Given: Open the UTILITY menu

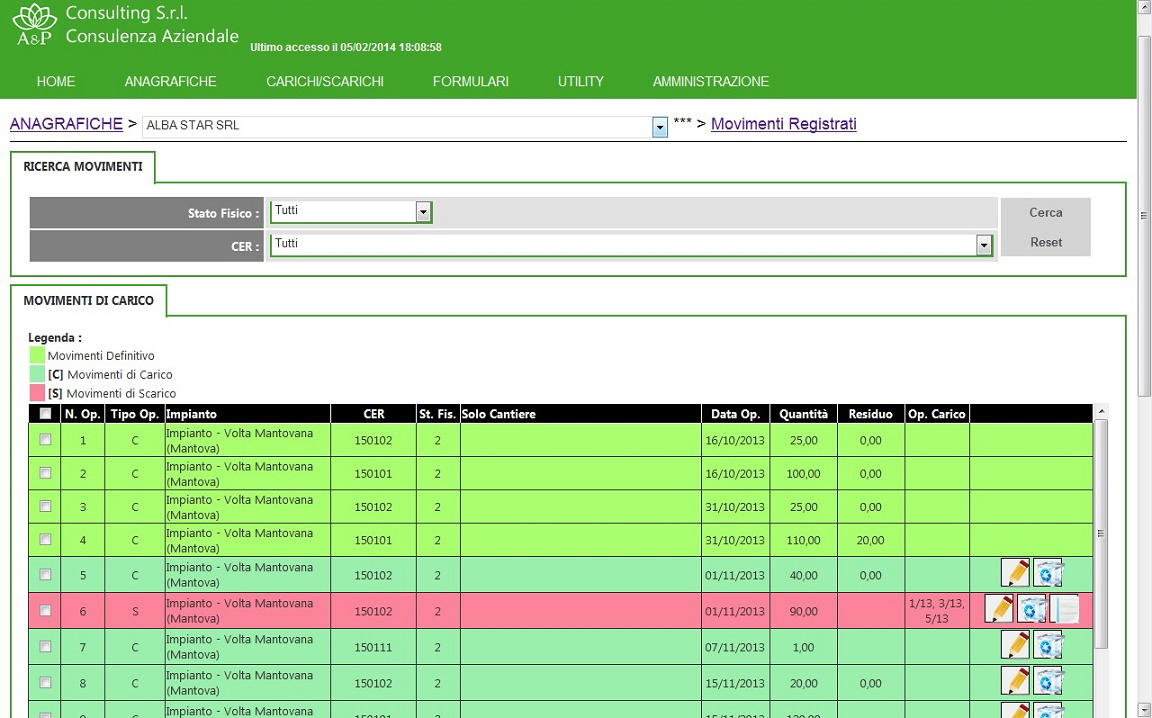Looking at the screenshot, I should tap(580, 82).
